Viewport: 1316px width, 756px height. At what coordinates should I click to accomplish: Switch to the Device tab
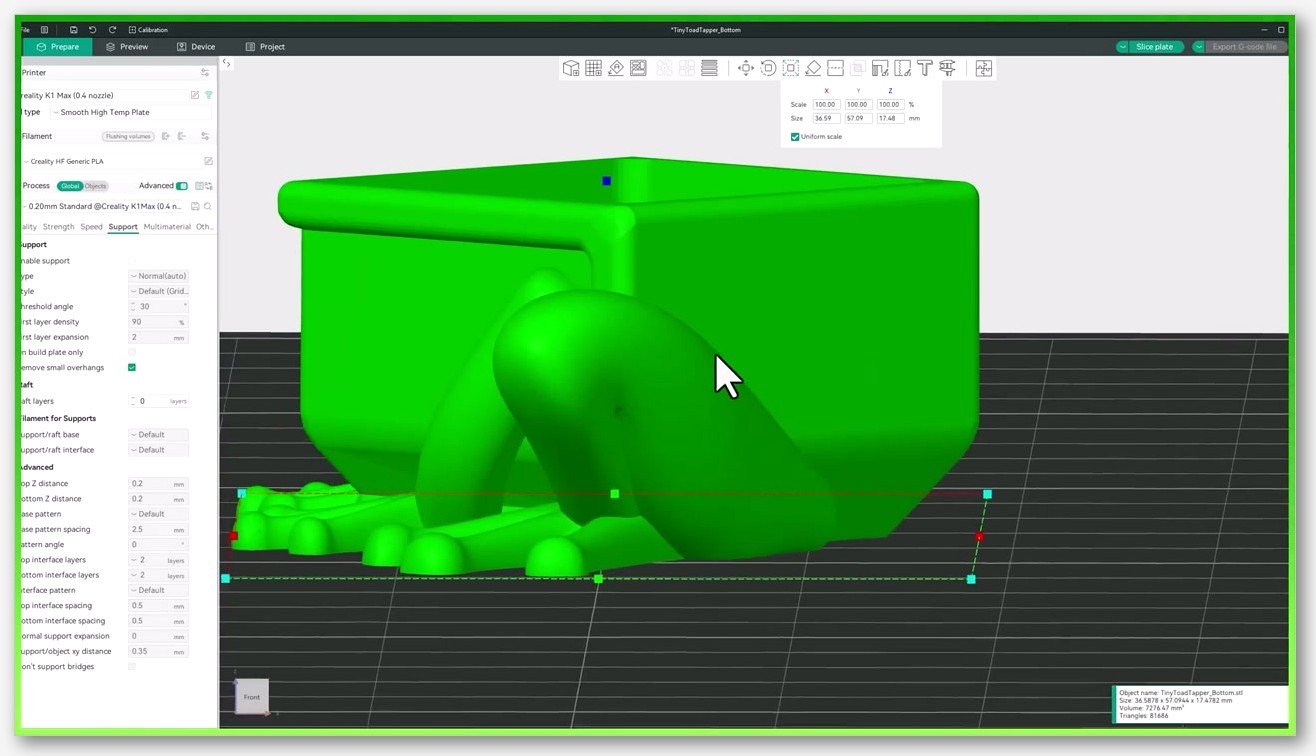196,47
